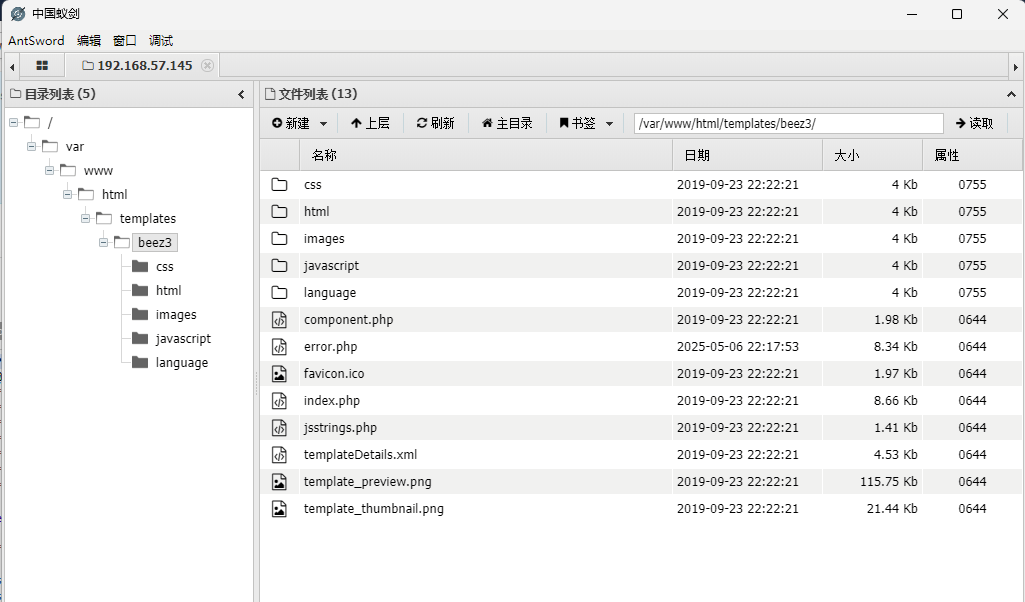The width and height of the screenshot is (1025, 602).
Task: Click the 115.75 Kb size cell
Action: point(888,482)
